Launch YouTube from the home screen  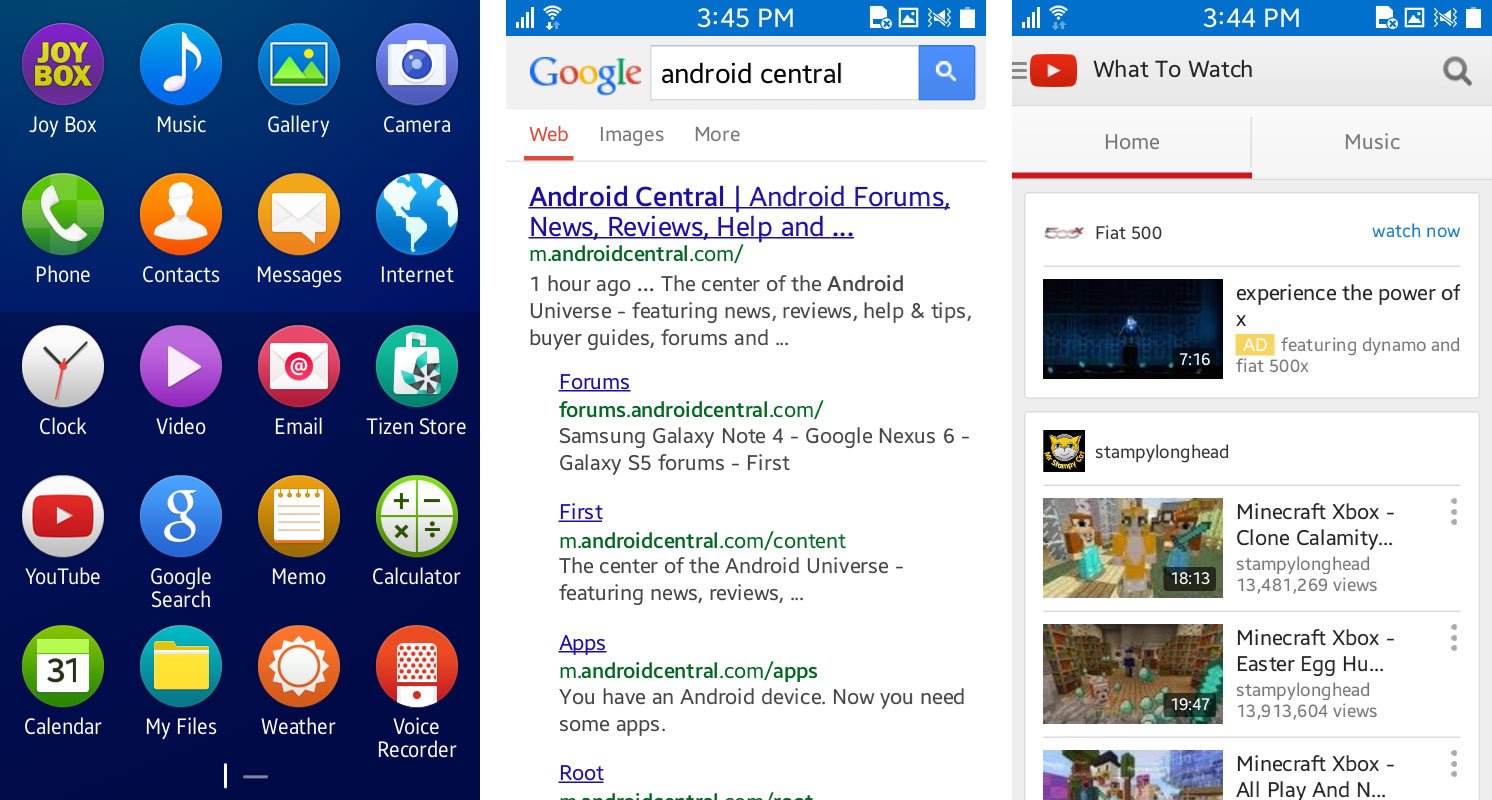click(63, 516)
